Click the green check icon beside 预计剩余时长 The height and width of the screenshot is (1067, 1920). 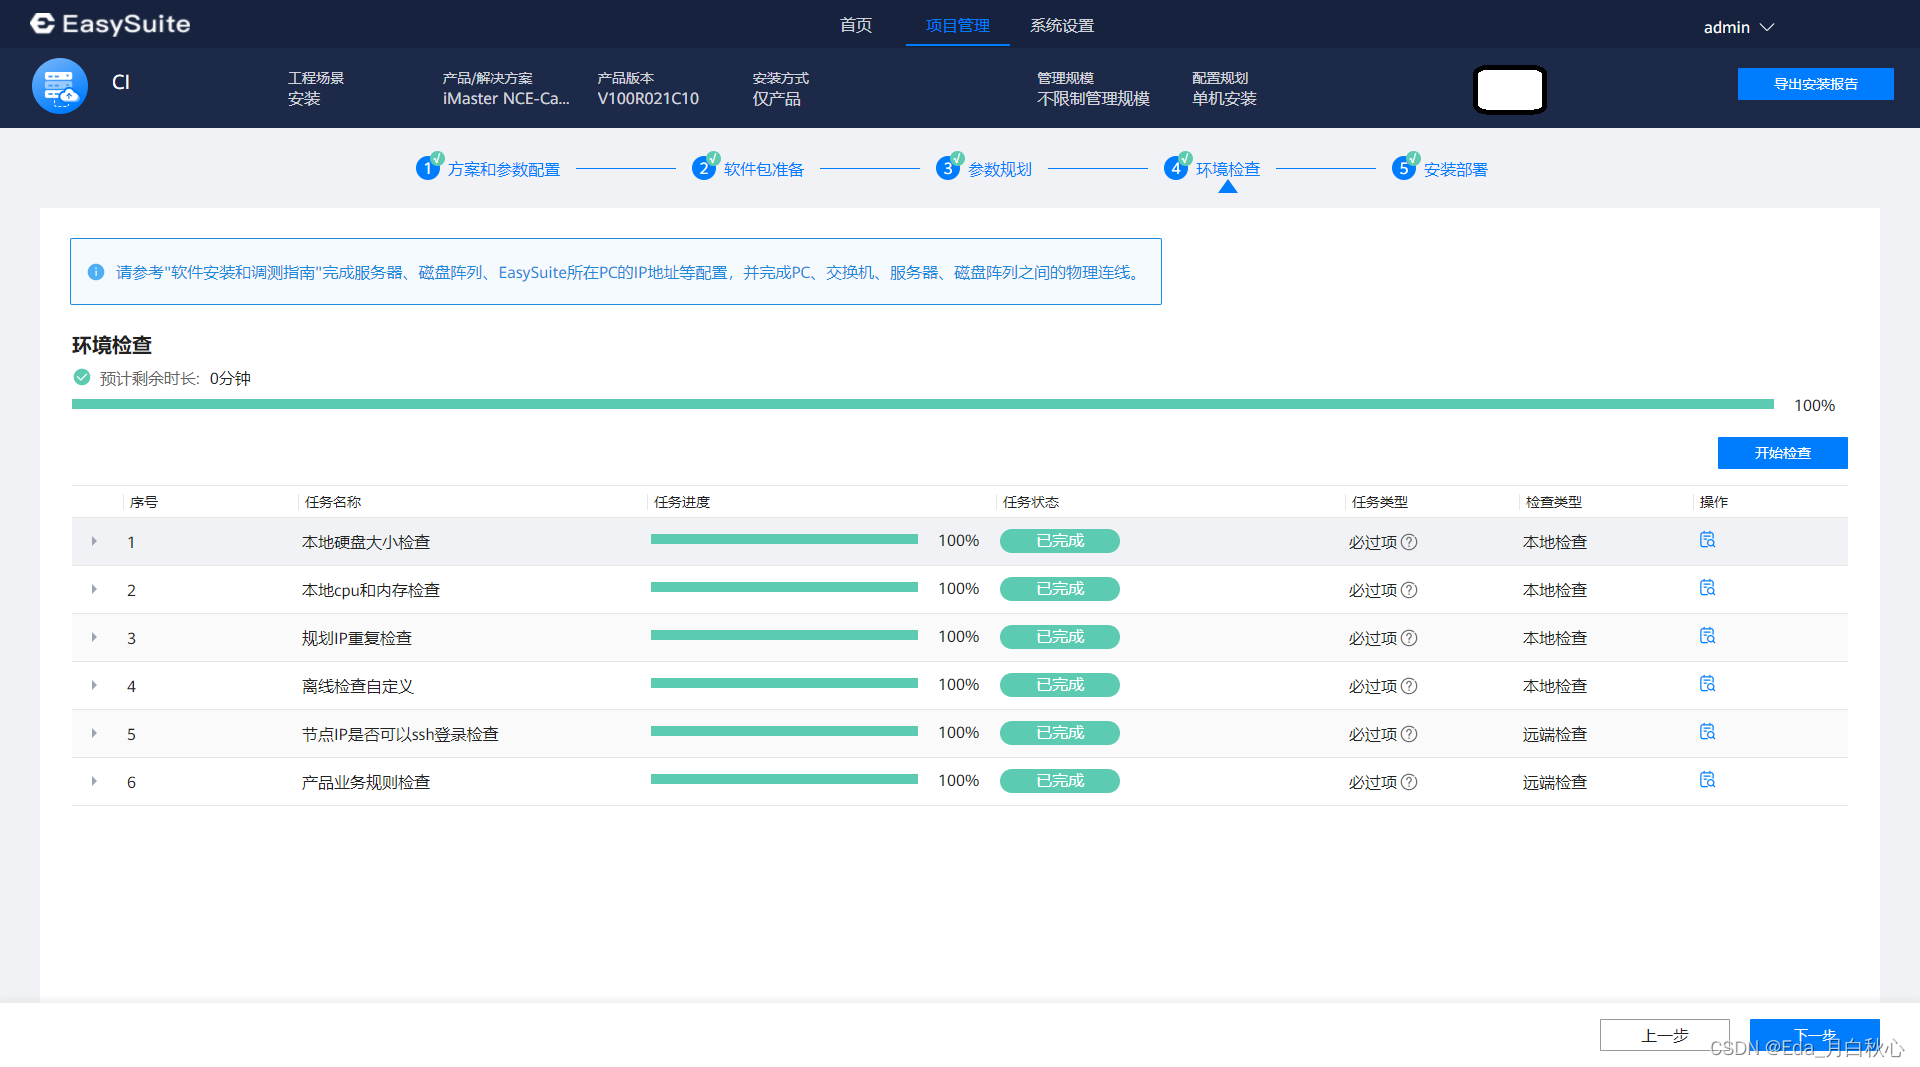pyautogui.click(x=82, y=377)
